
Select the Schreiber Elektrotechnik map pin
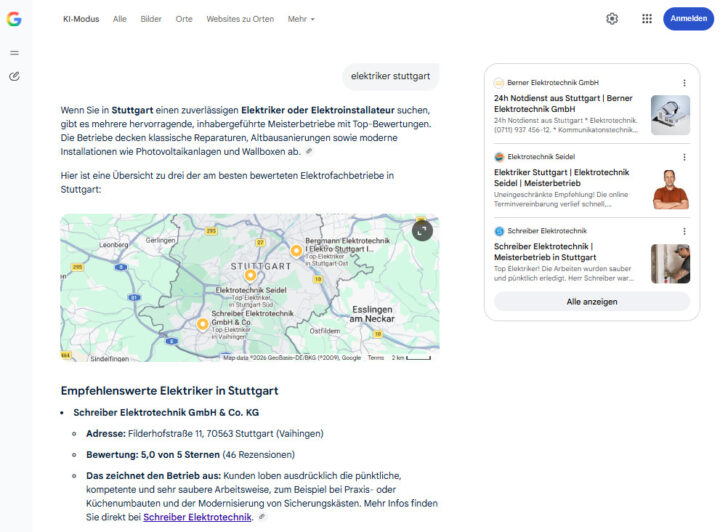pos(202,324)
